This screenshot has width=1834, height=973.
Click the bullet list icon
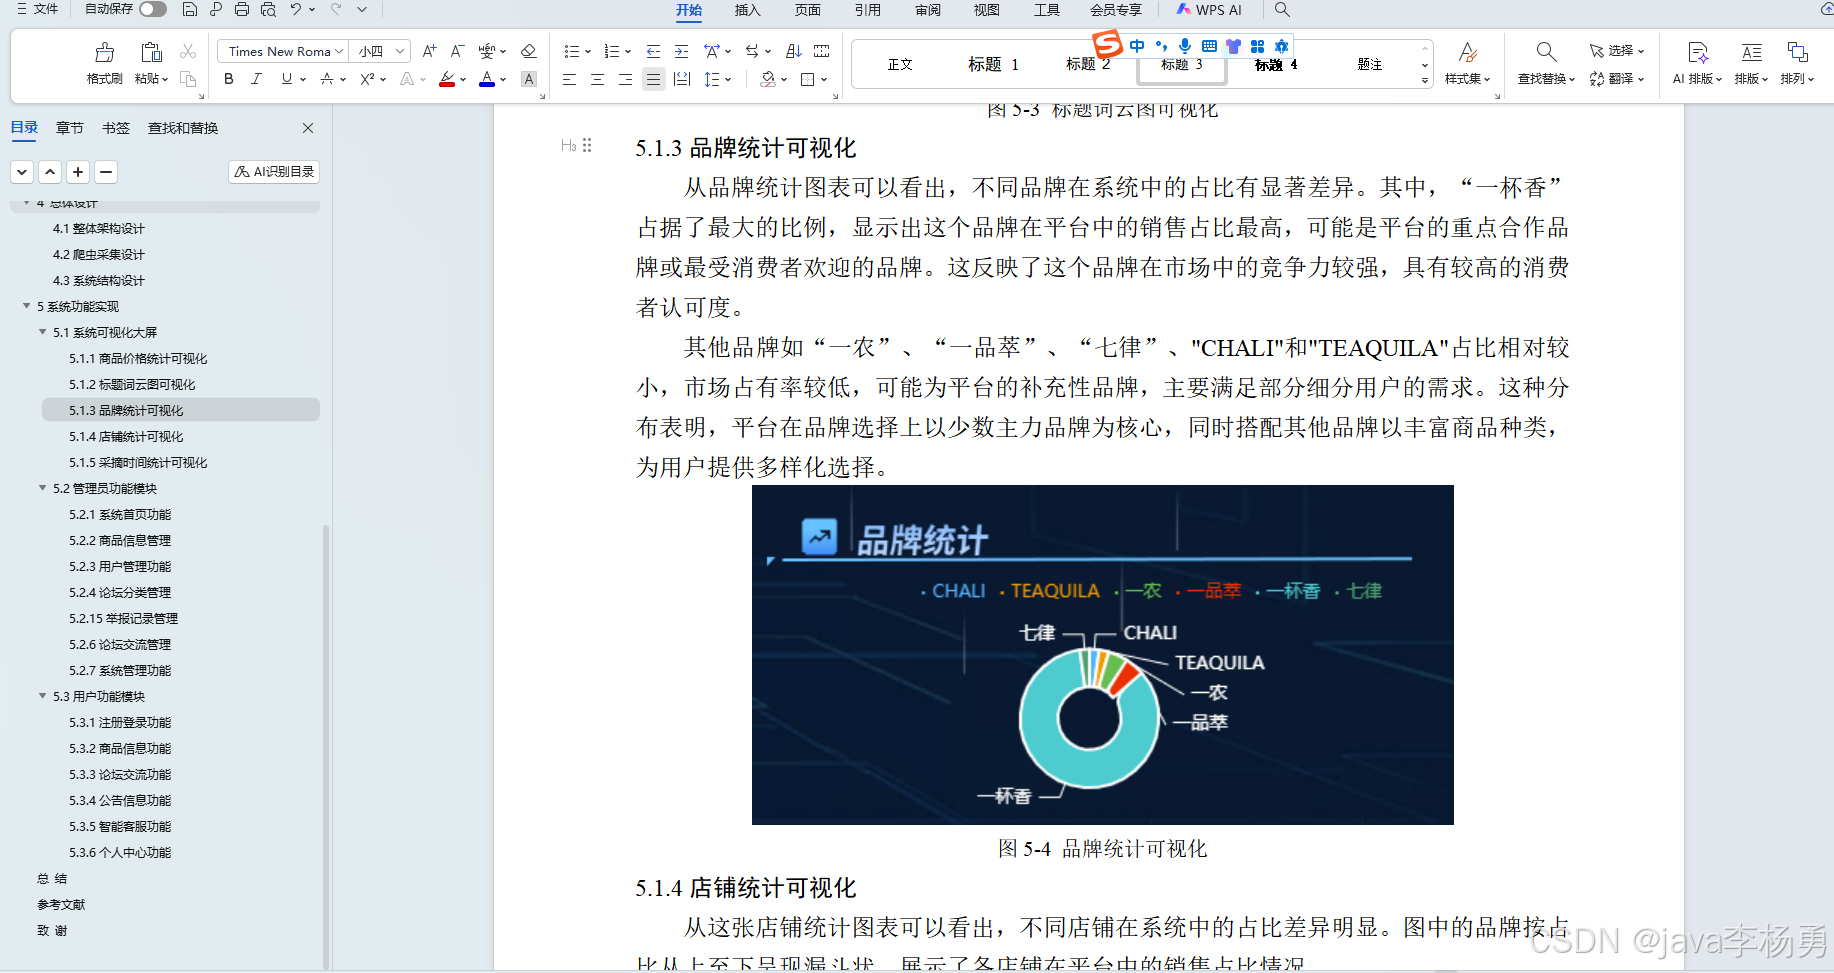point(572,51)
